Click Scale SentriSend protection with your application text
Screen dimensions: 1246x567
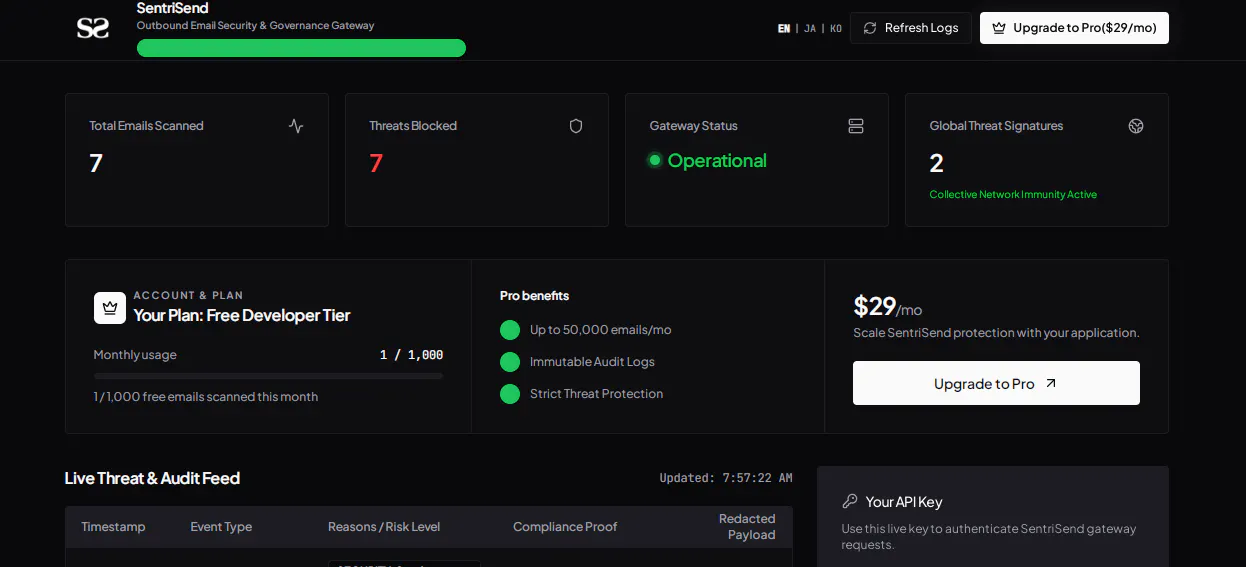point(996,333)
